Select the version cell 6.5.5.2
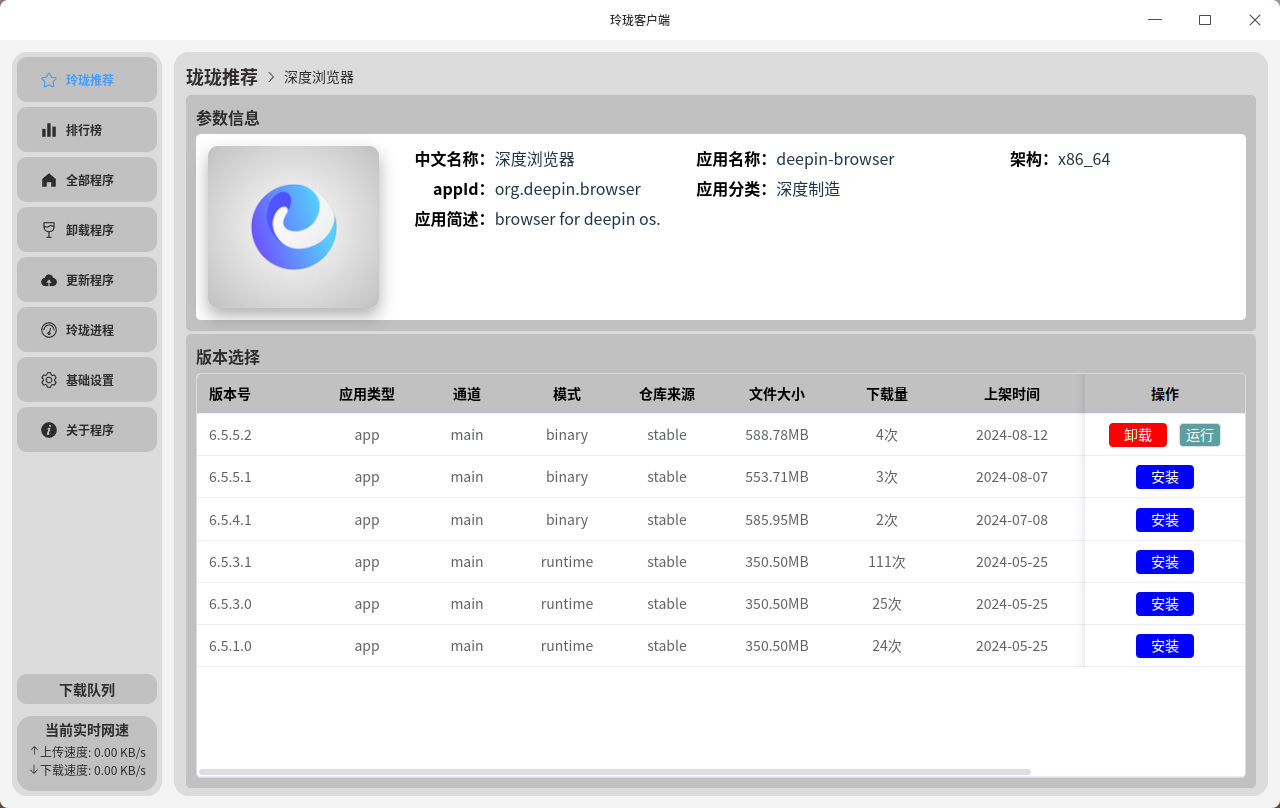1280x808 pixels. (x=230, y=435)
